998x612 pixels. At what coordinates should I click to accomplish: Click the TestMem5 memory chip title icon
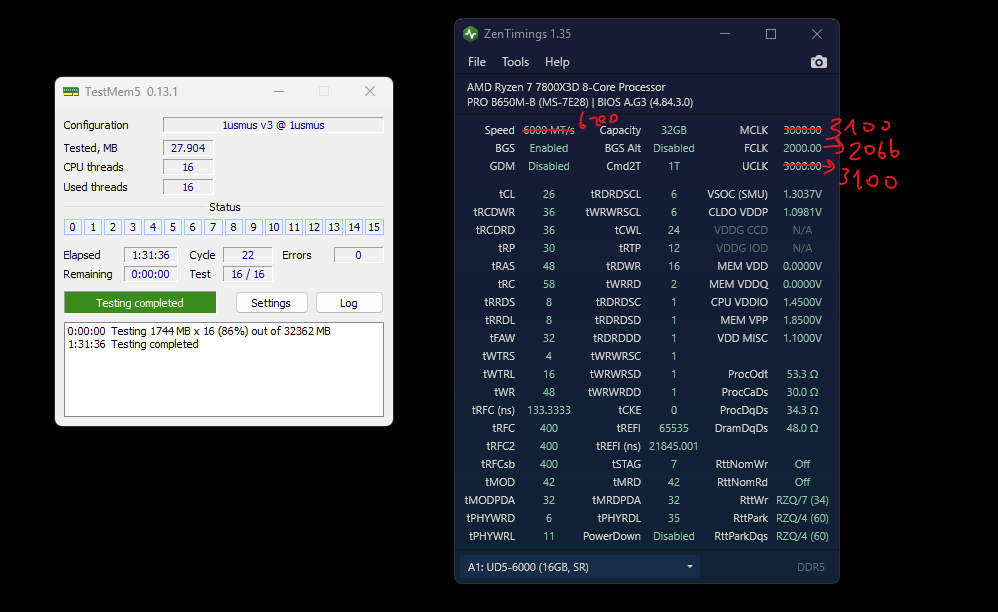click(x=71, y=92)
